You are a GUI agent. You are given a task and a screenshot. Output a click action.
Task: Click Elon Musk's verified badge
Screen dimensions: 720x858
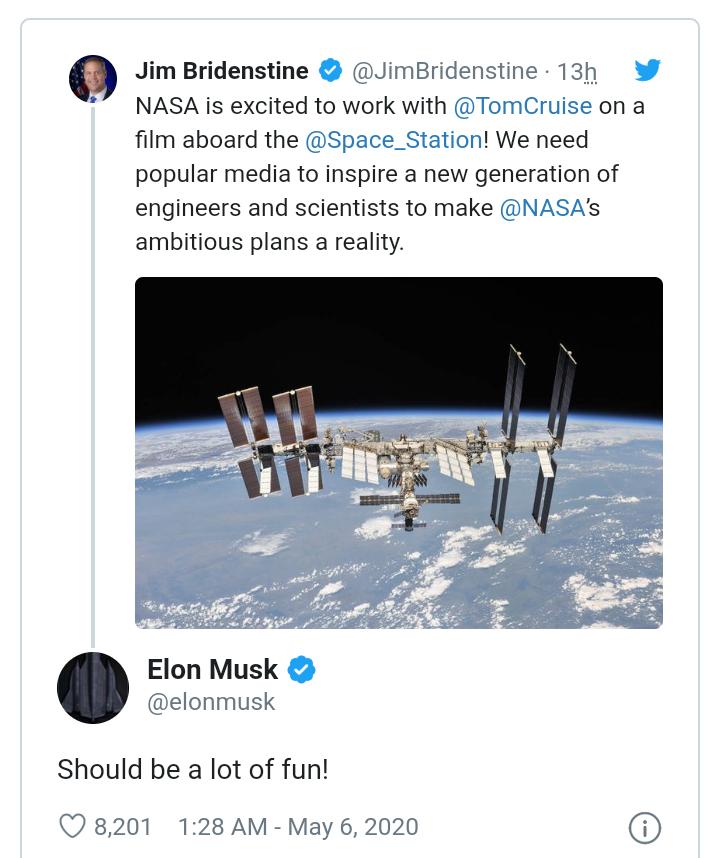click(x=302, y=669)
